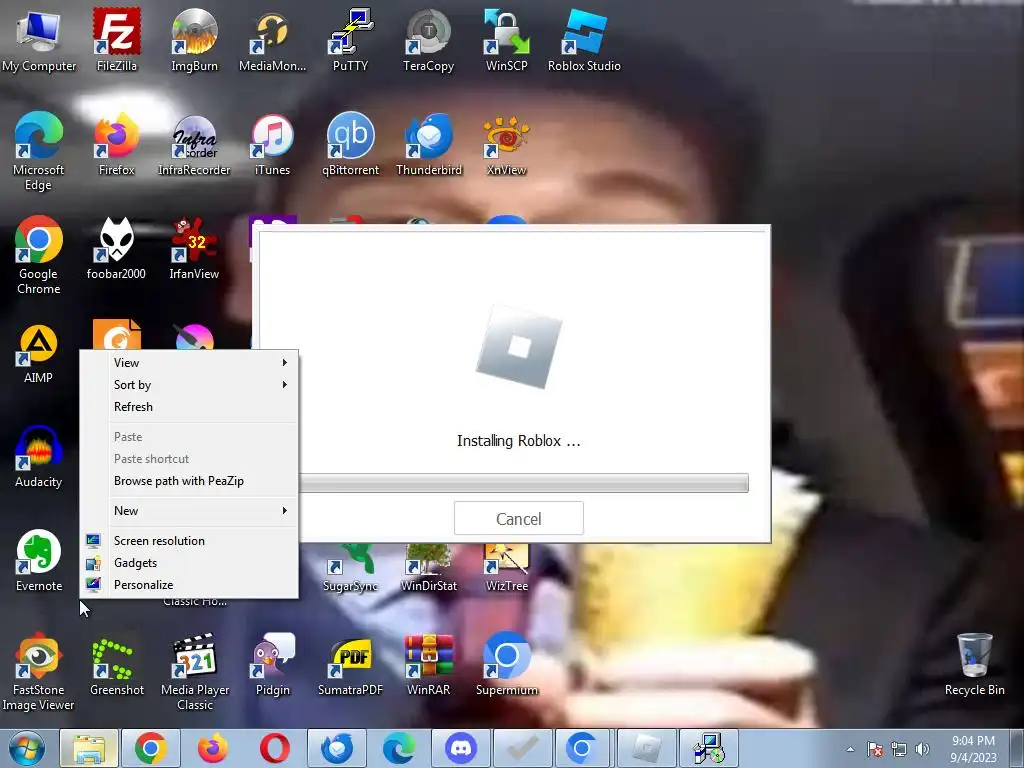Open Discord from the taskbar
The height and width of the screenshot is (768, 1024).
pos(460,748)
